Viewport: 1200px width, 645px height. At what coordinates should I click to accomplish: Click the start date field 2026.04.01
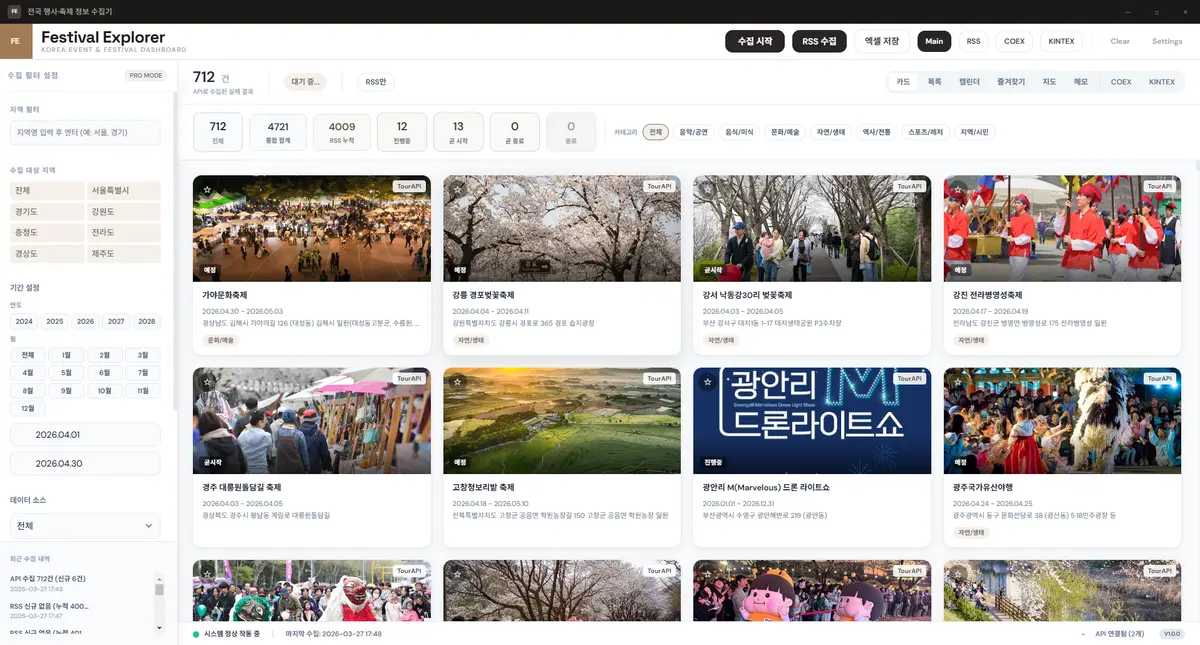click(85, 435)
